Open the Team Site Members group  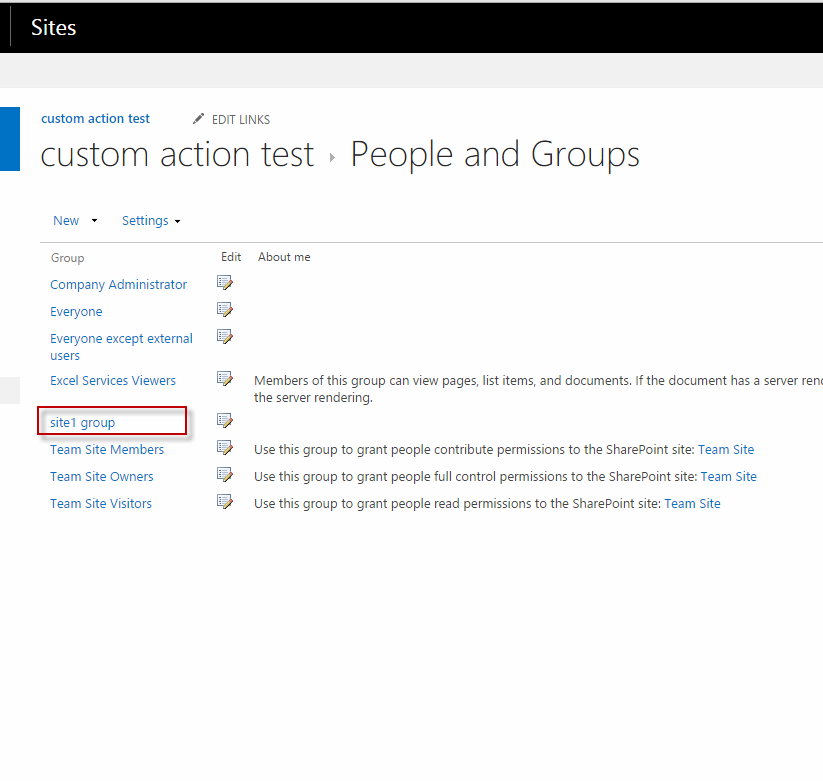106,449
